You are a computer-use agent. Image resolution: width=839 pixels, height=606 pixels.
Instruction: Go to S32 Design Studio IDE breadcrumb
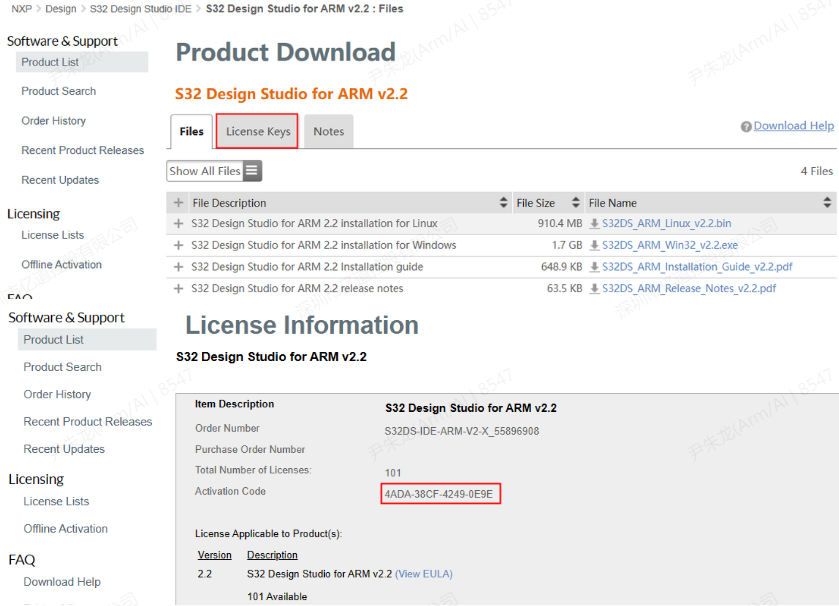[x=140, y=9]
